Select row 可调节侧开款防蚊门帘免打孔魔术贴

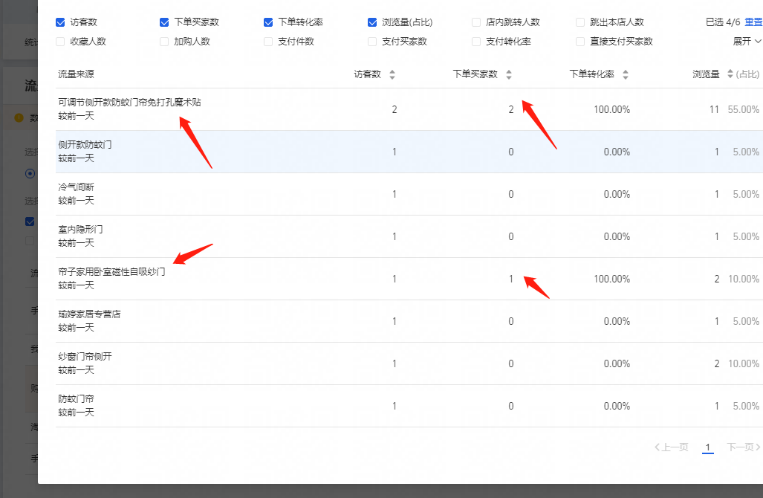pyautogui.click(x=409, y=110)
